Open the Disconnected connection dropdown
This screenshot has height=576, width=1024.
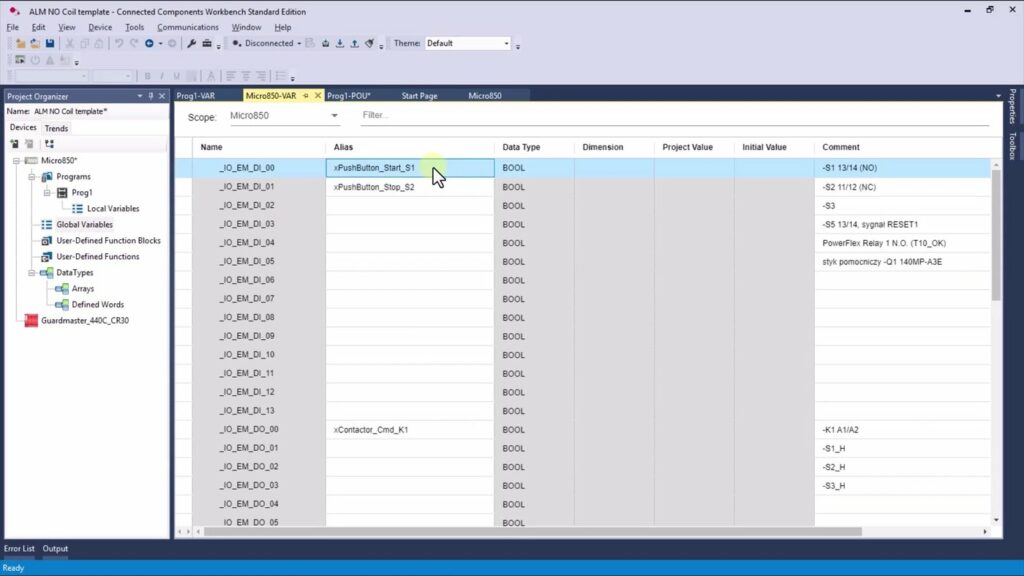tap(299, 44)
